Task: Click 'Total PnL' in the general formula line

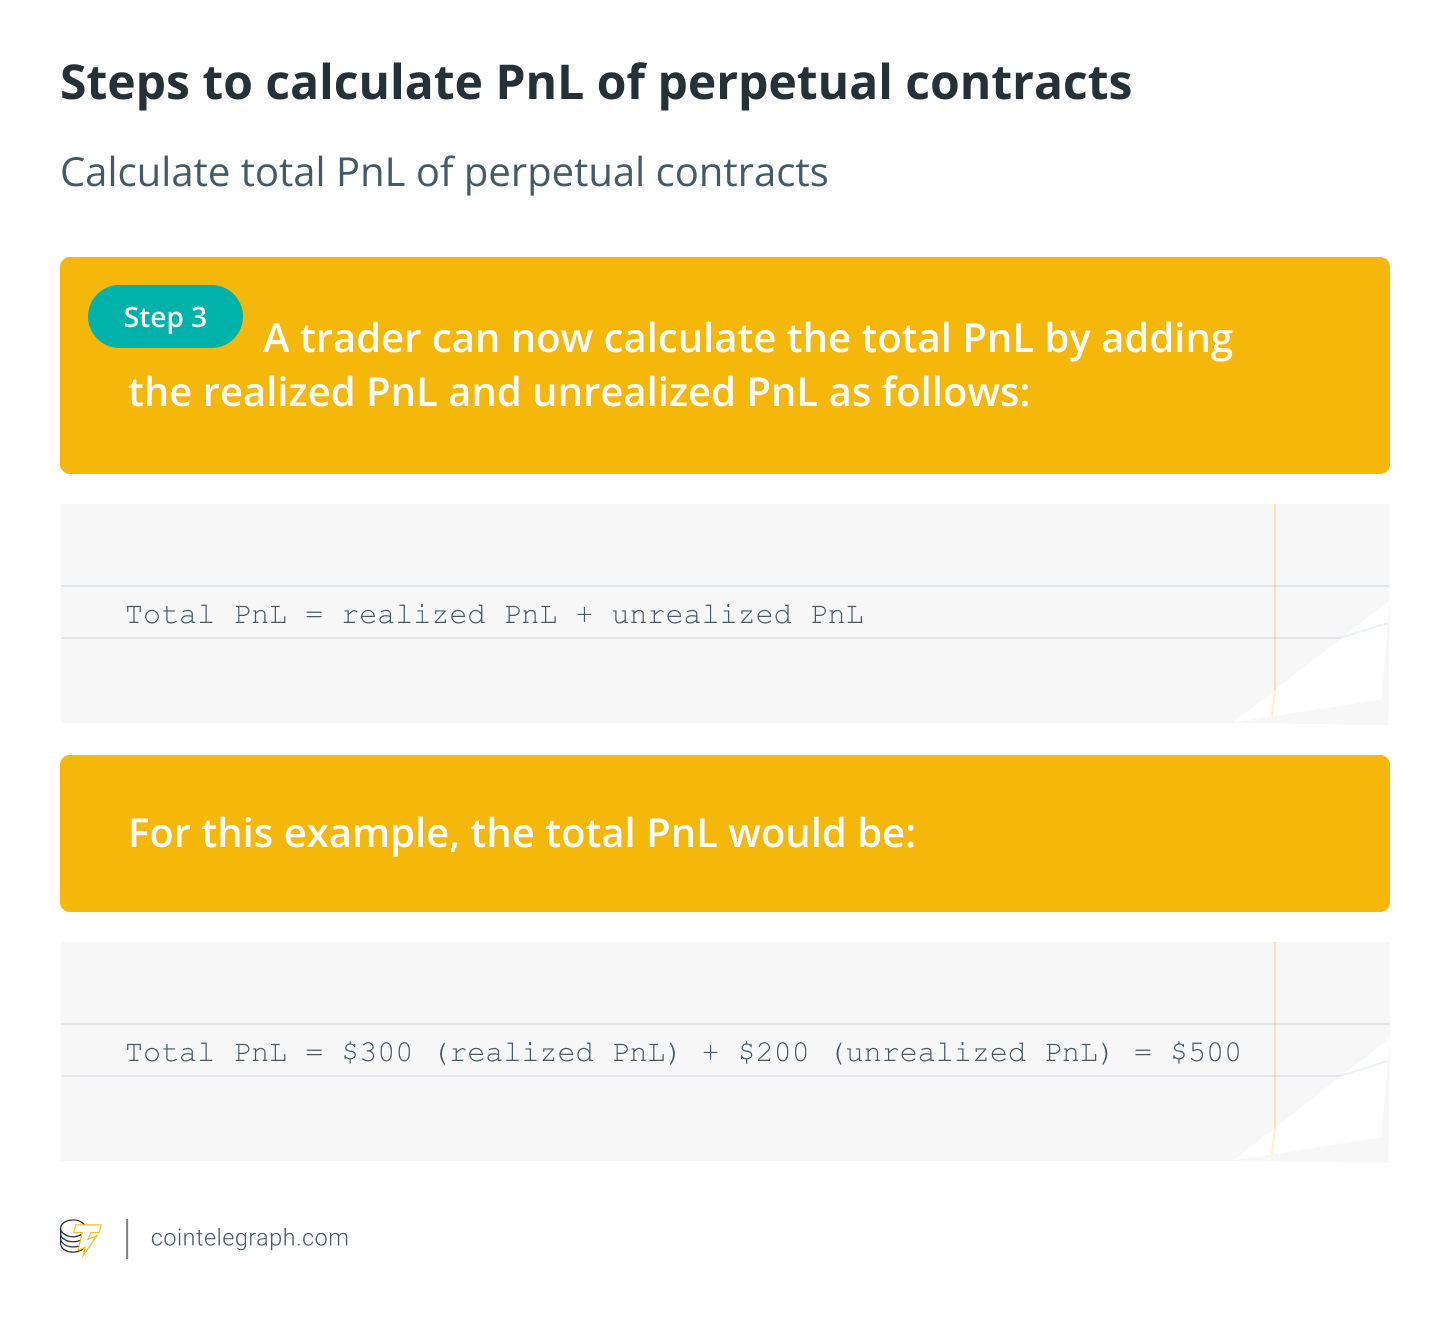Action: point(206,614)
